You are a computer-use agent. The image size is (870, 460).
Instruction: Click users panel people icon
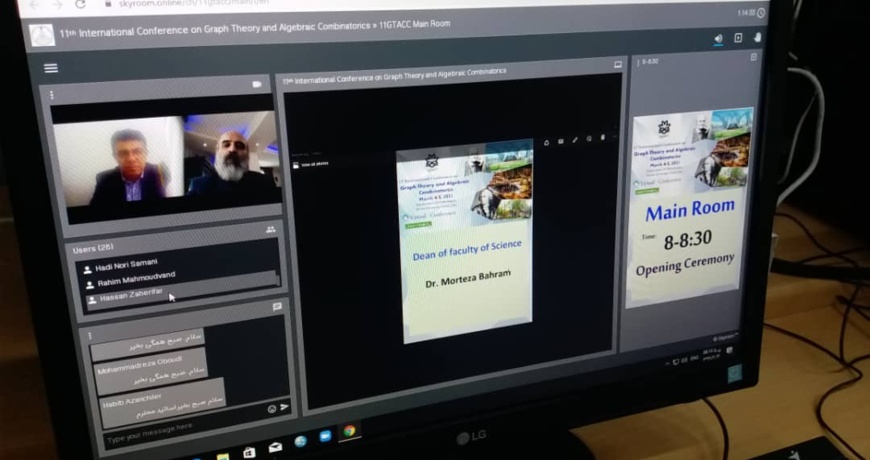coord(270,229)
